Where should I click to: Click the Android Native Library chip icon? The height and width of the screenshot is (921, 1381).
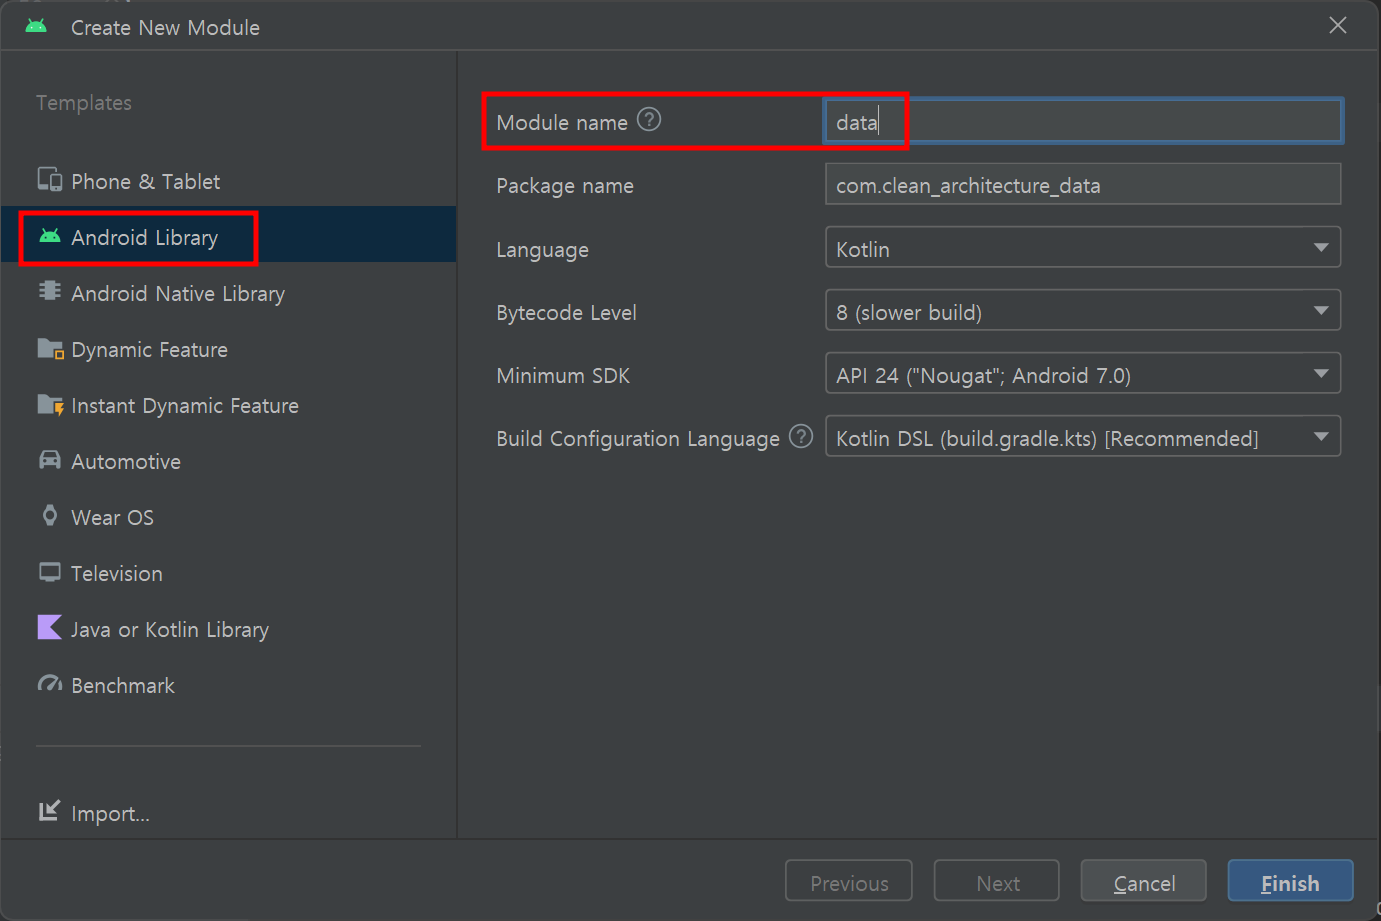pyautogui.click(x=49, y=291)
